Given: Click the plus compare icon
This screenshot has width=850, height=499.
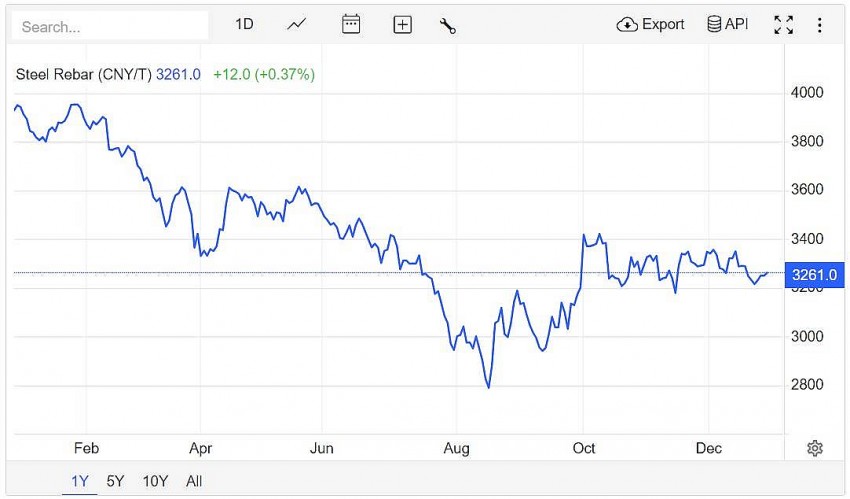Looking at the screenshot, I should pos(402,25).
